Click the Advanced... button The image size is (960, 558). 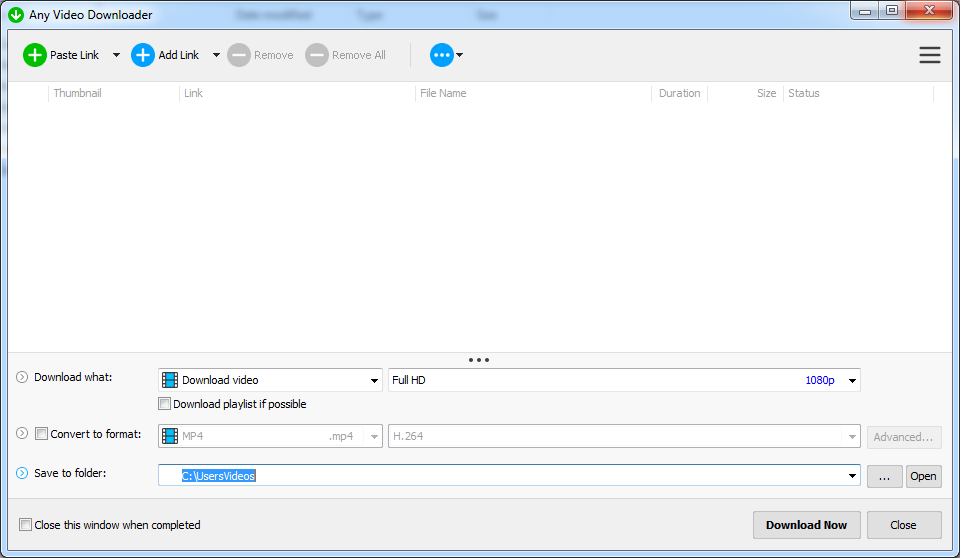pyautogui.click(x=904, y=437)
